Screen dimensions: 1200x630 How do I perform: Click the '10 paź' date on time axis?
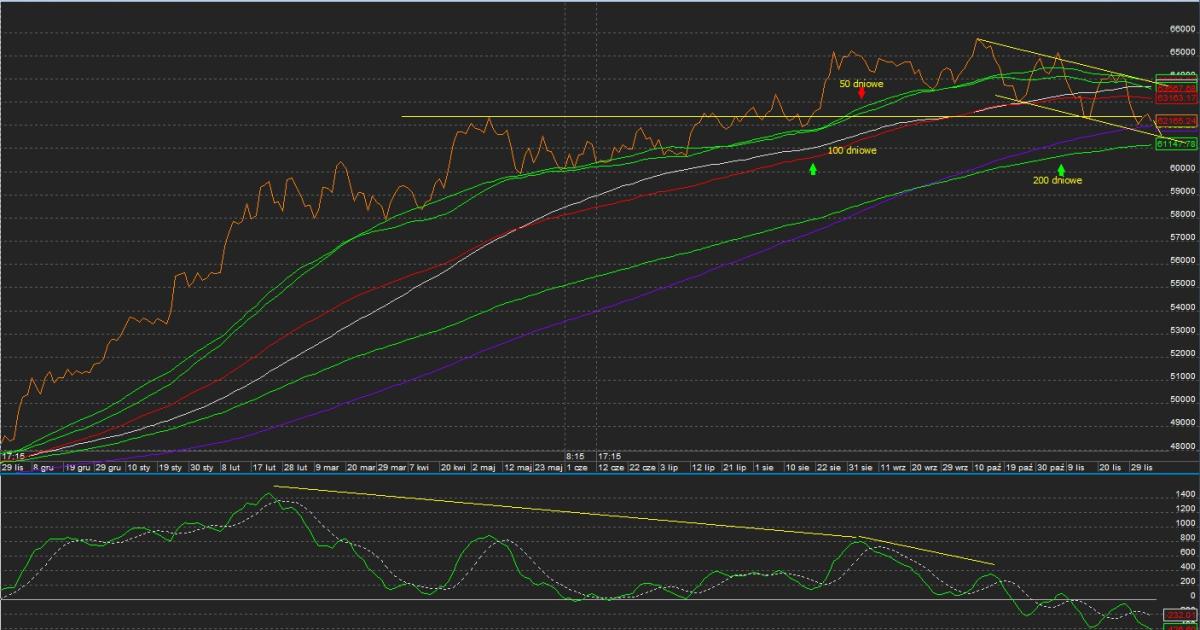pos(987,467)
